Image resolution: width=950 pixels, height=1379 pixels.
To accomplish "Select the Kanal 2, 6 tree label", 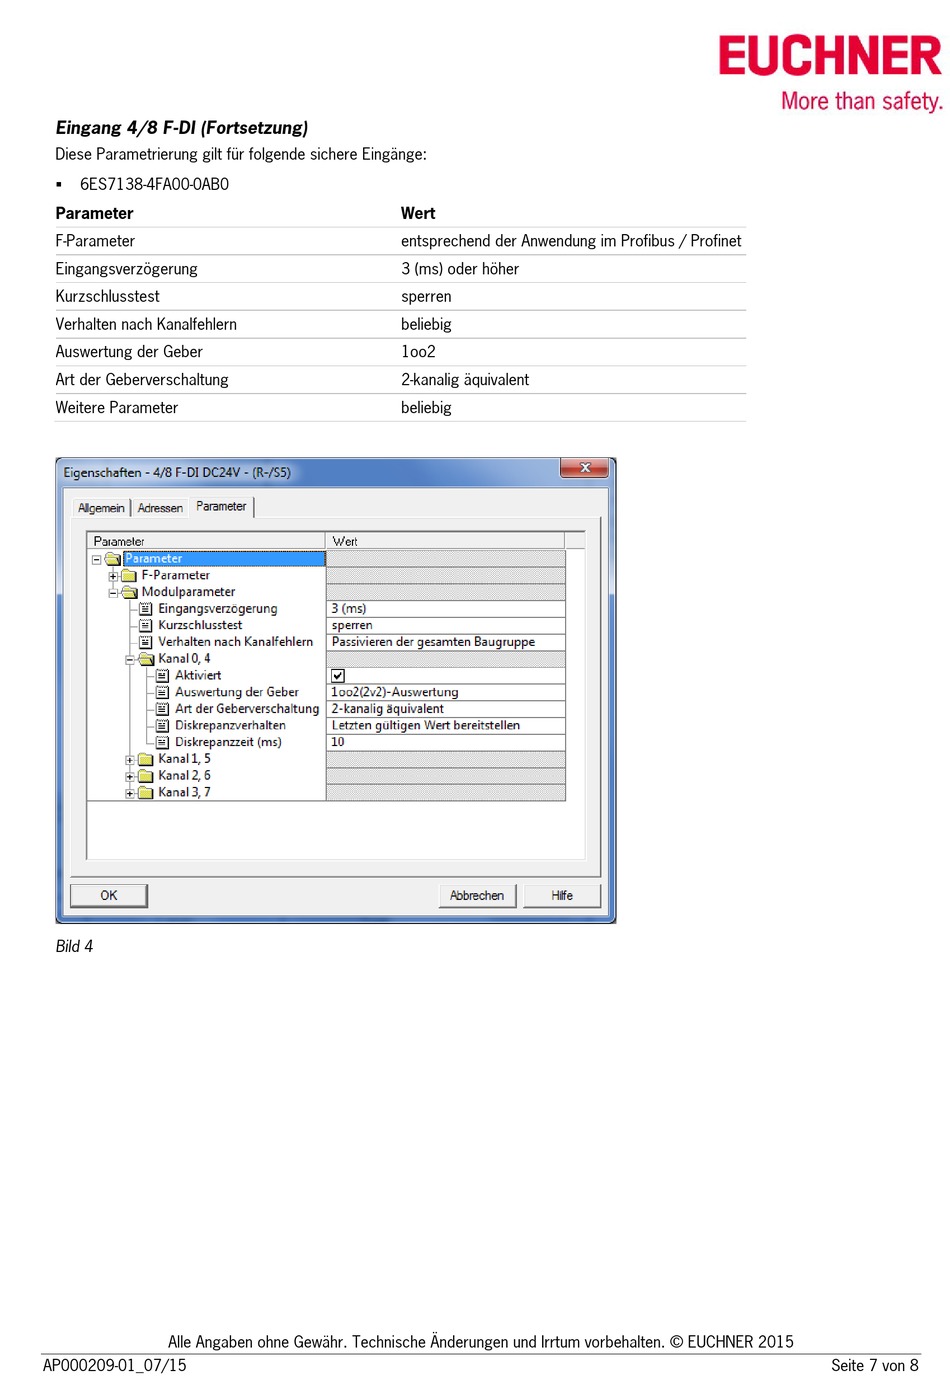I will click(x=184, y=776).
